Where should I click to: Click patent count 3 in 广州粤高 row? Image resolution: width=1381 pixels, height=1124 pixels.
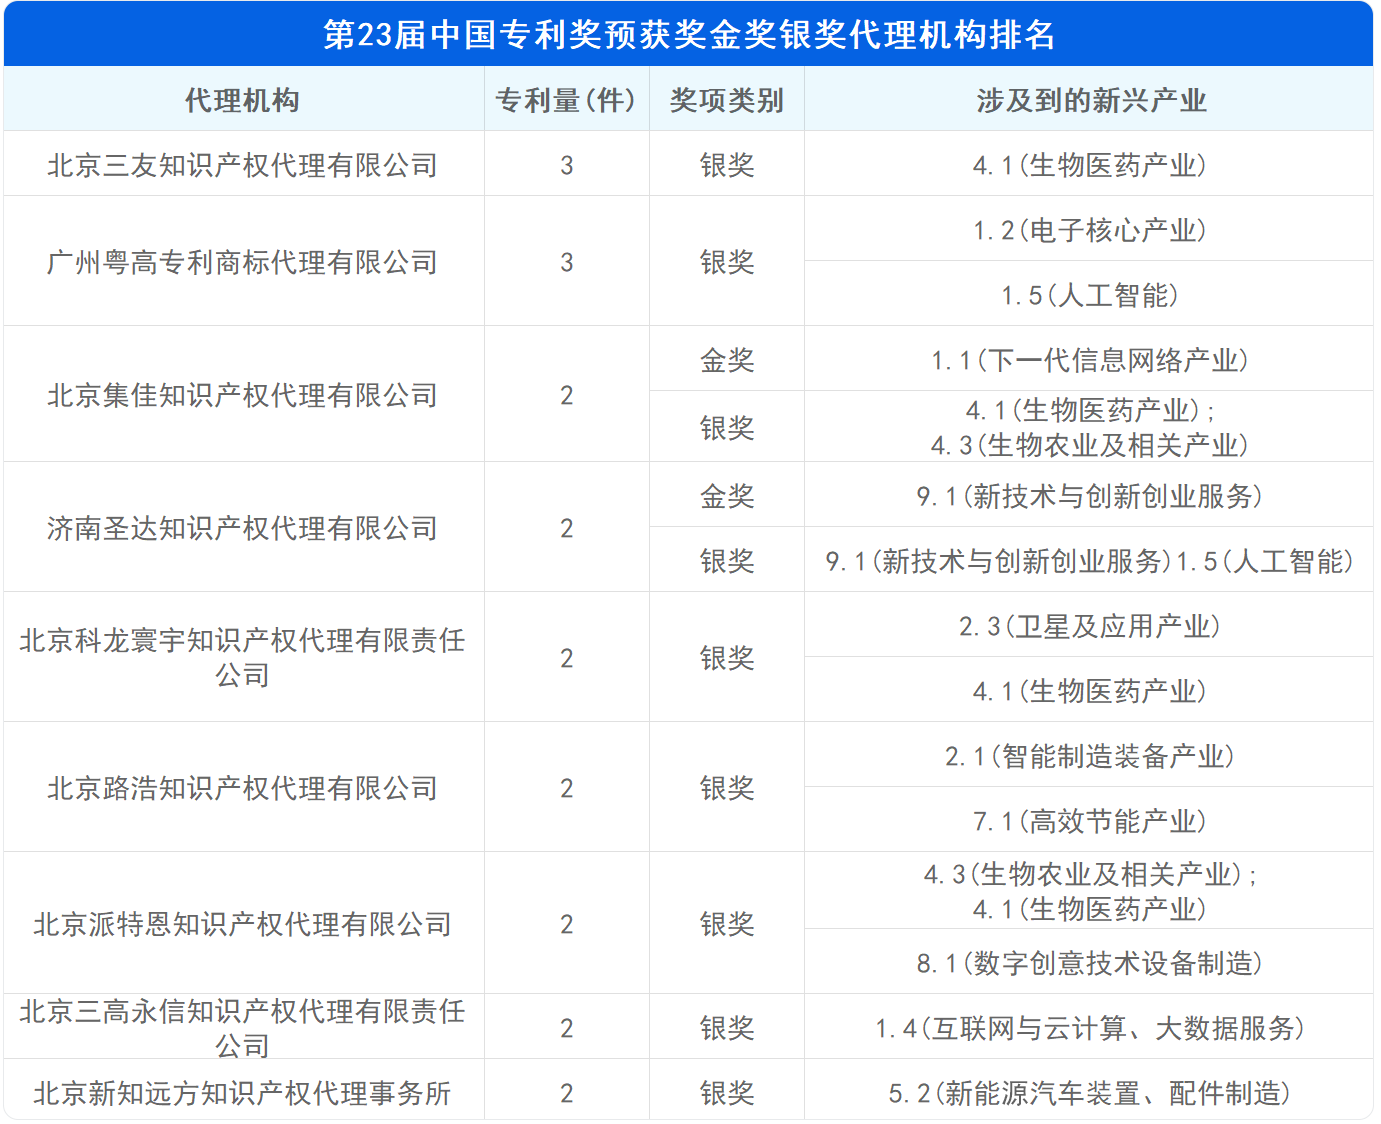[x=567, y=261]
